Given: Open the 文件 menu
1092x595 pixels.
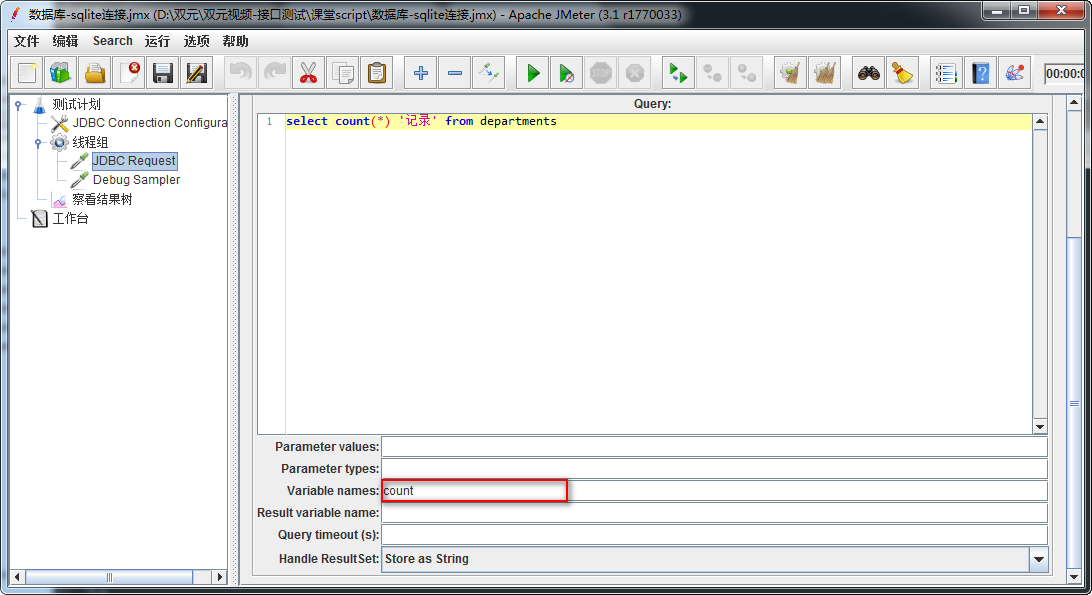Looking at the screenshot, I should (x=26, y=41).
